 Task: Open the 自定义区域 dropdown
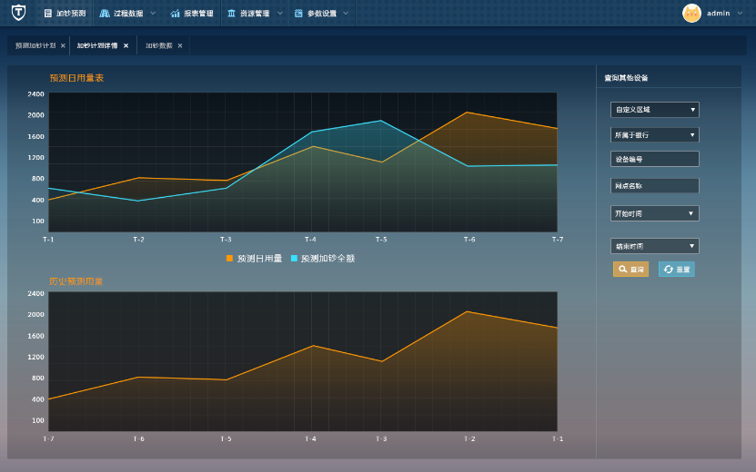pos(654,110)
